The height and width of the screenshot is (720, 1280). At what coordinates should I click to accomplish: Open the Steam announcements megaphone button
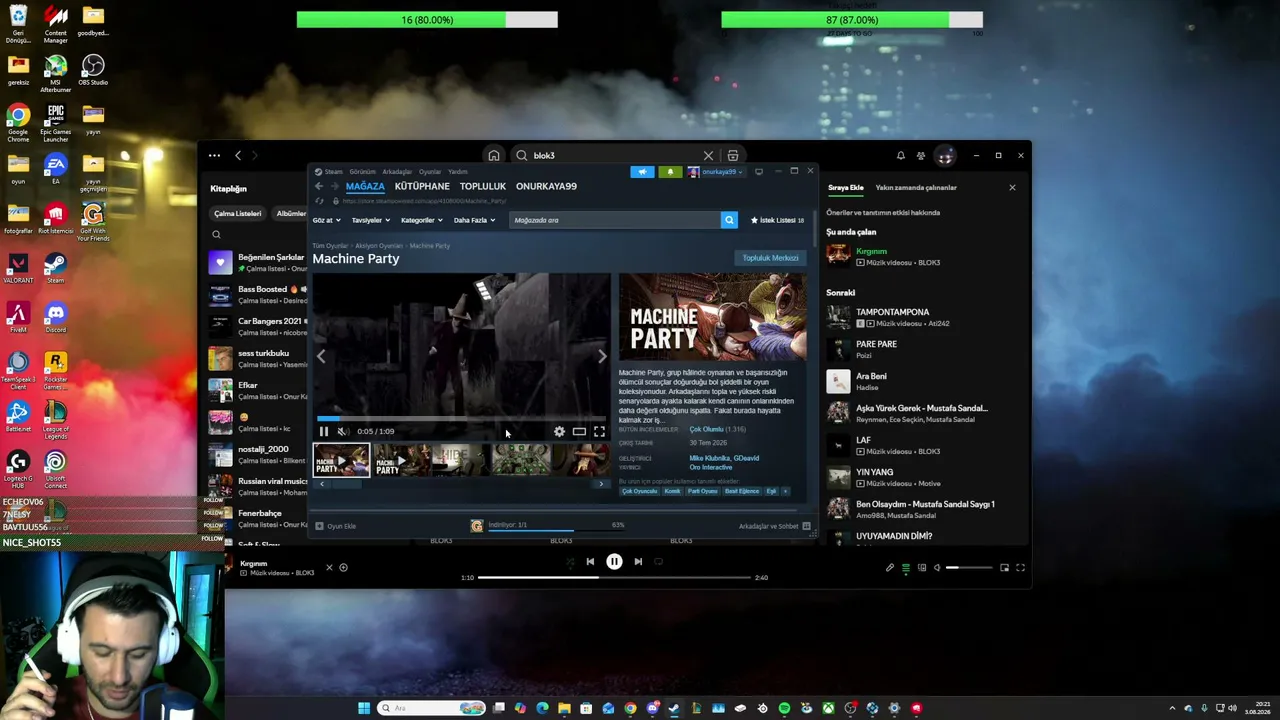642,172
